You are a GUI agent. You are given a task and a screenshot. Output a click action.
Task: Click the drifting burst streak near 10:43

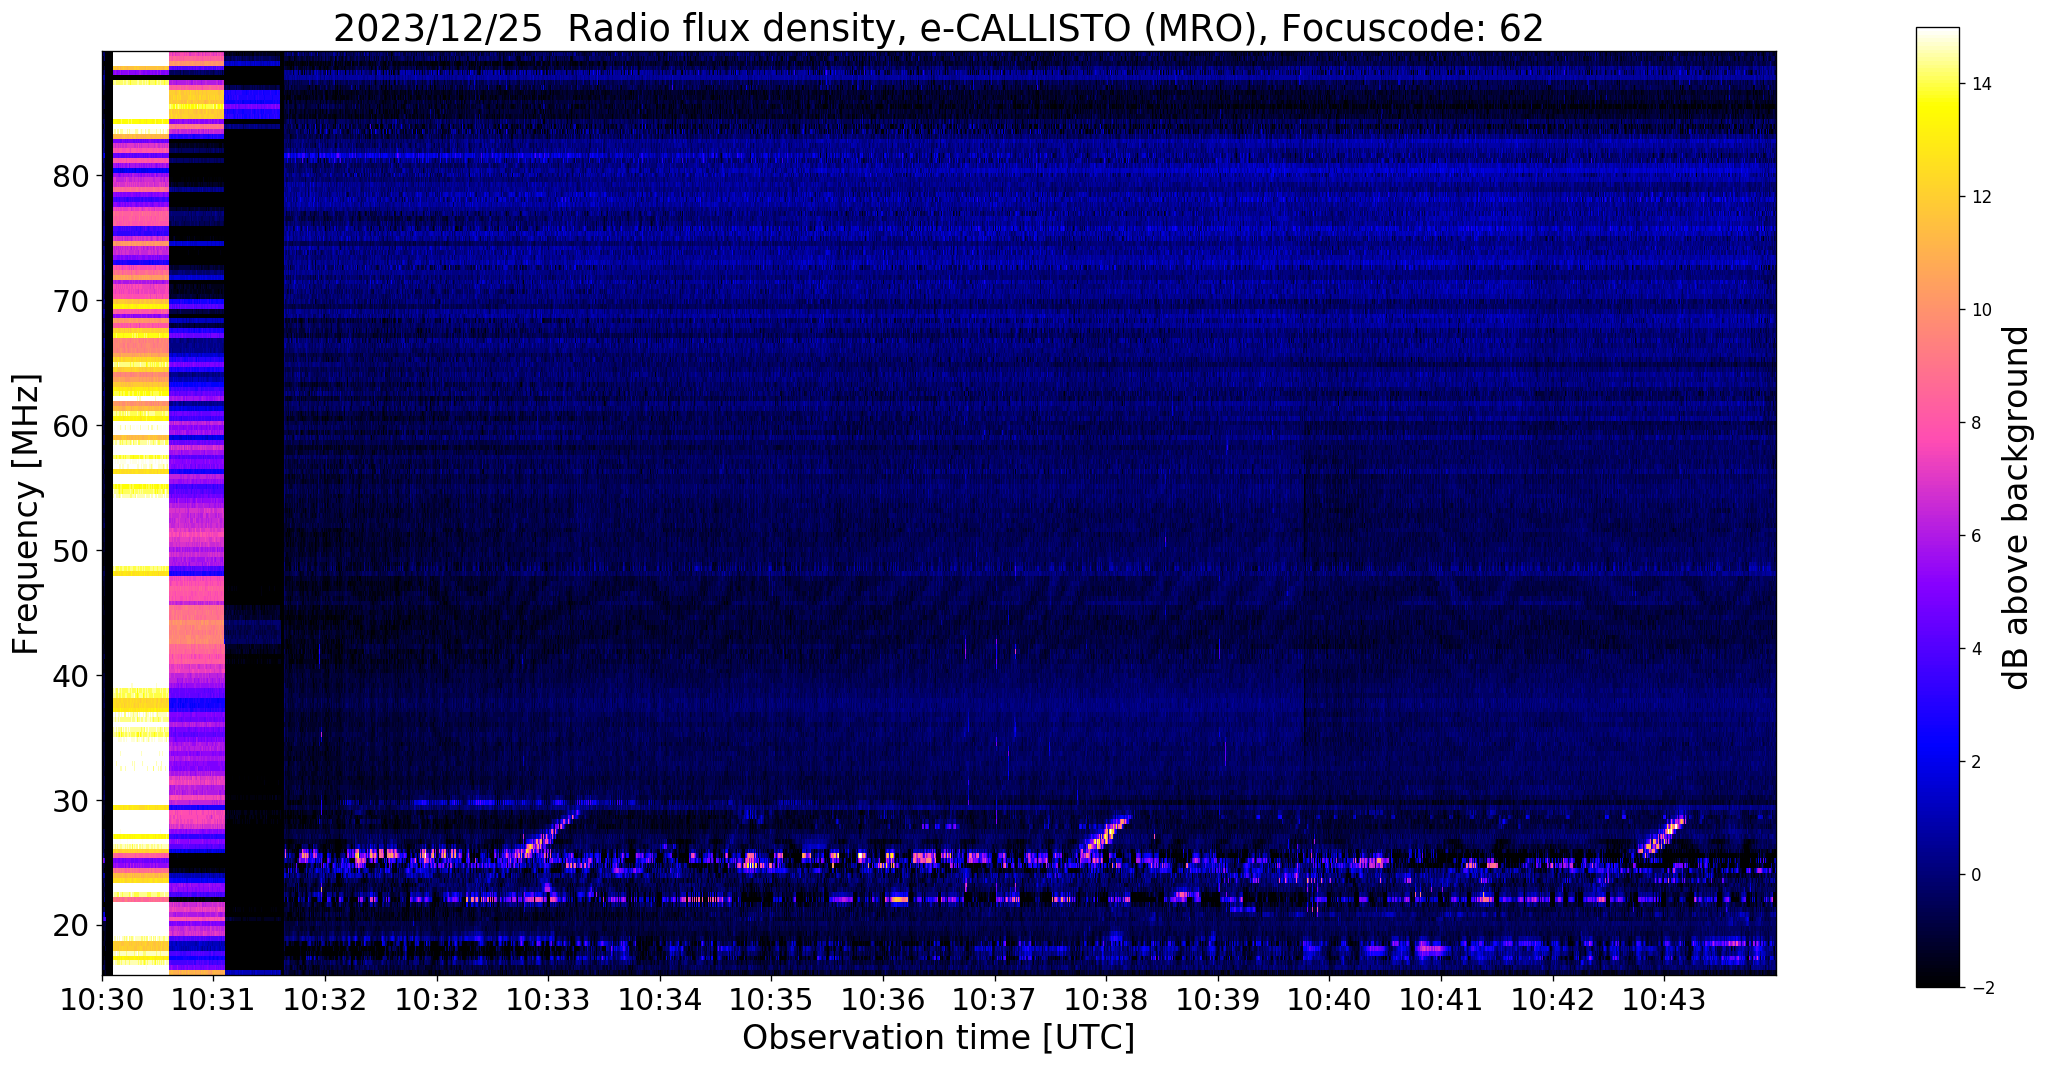(1662, 835)
